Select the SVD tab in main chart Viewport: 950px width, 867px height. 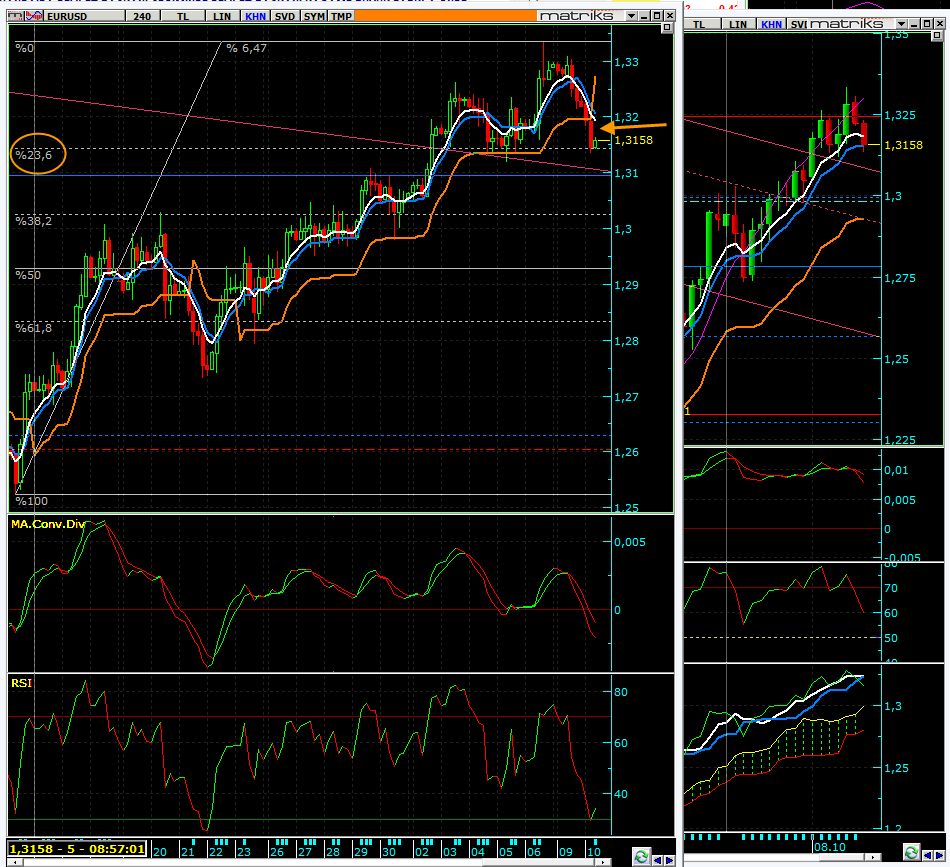click(x=285, y=17)
